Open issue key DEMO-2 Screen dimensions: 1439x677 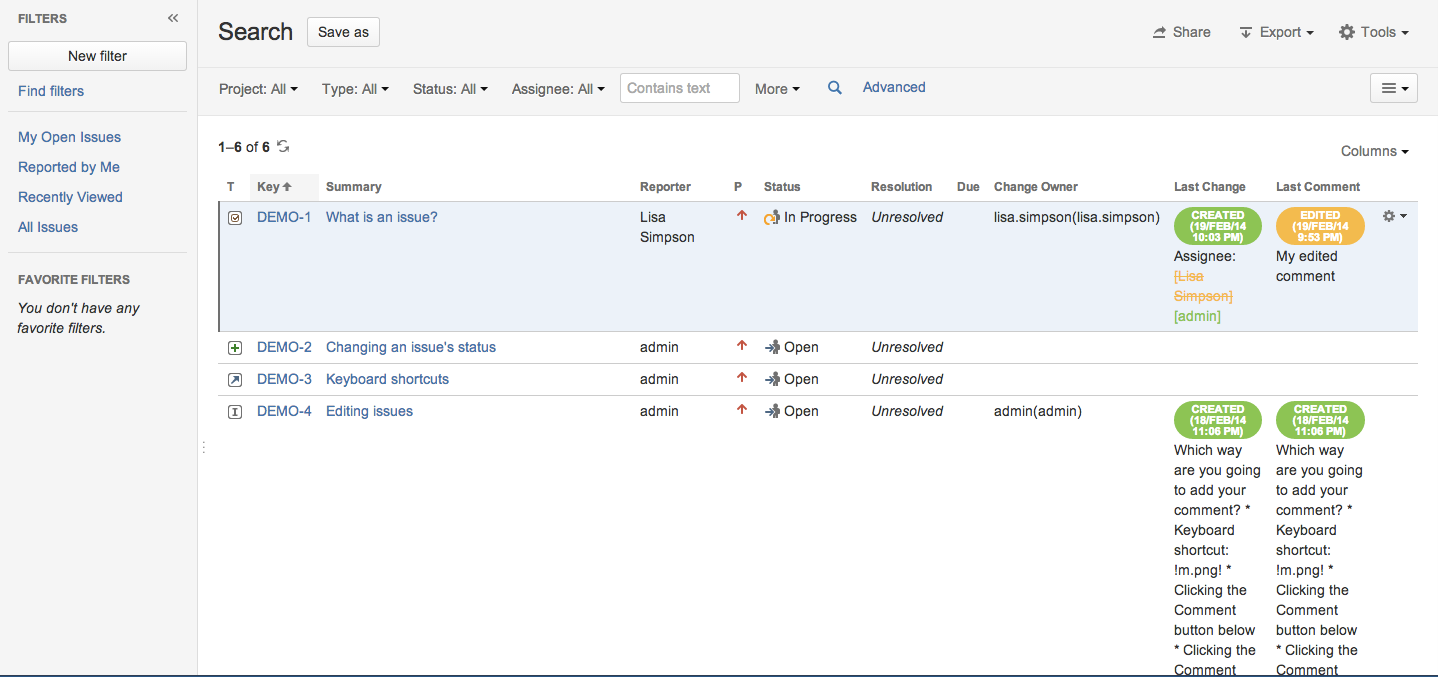[x=284, y=347]
